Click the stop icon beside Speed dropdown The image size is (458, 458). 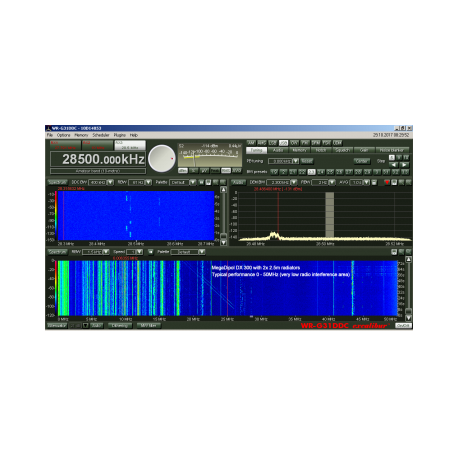point(151,252)
